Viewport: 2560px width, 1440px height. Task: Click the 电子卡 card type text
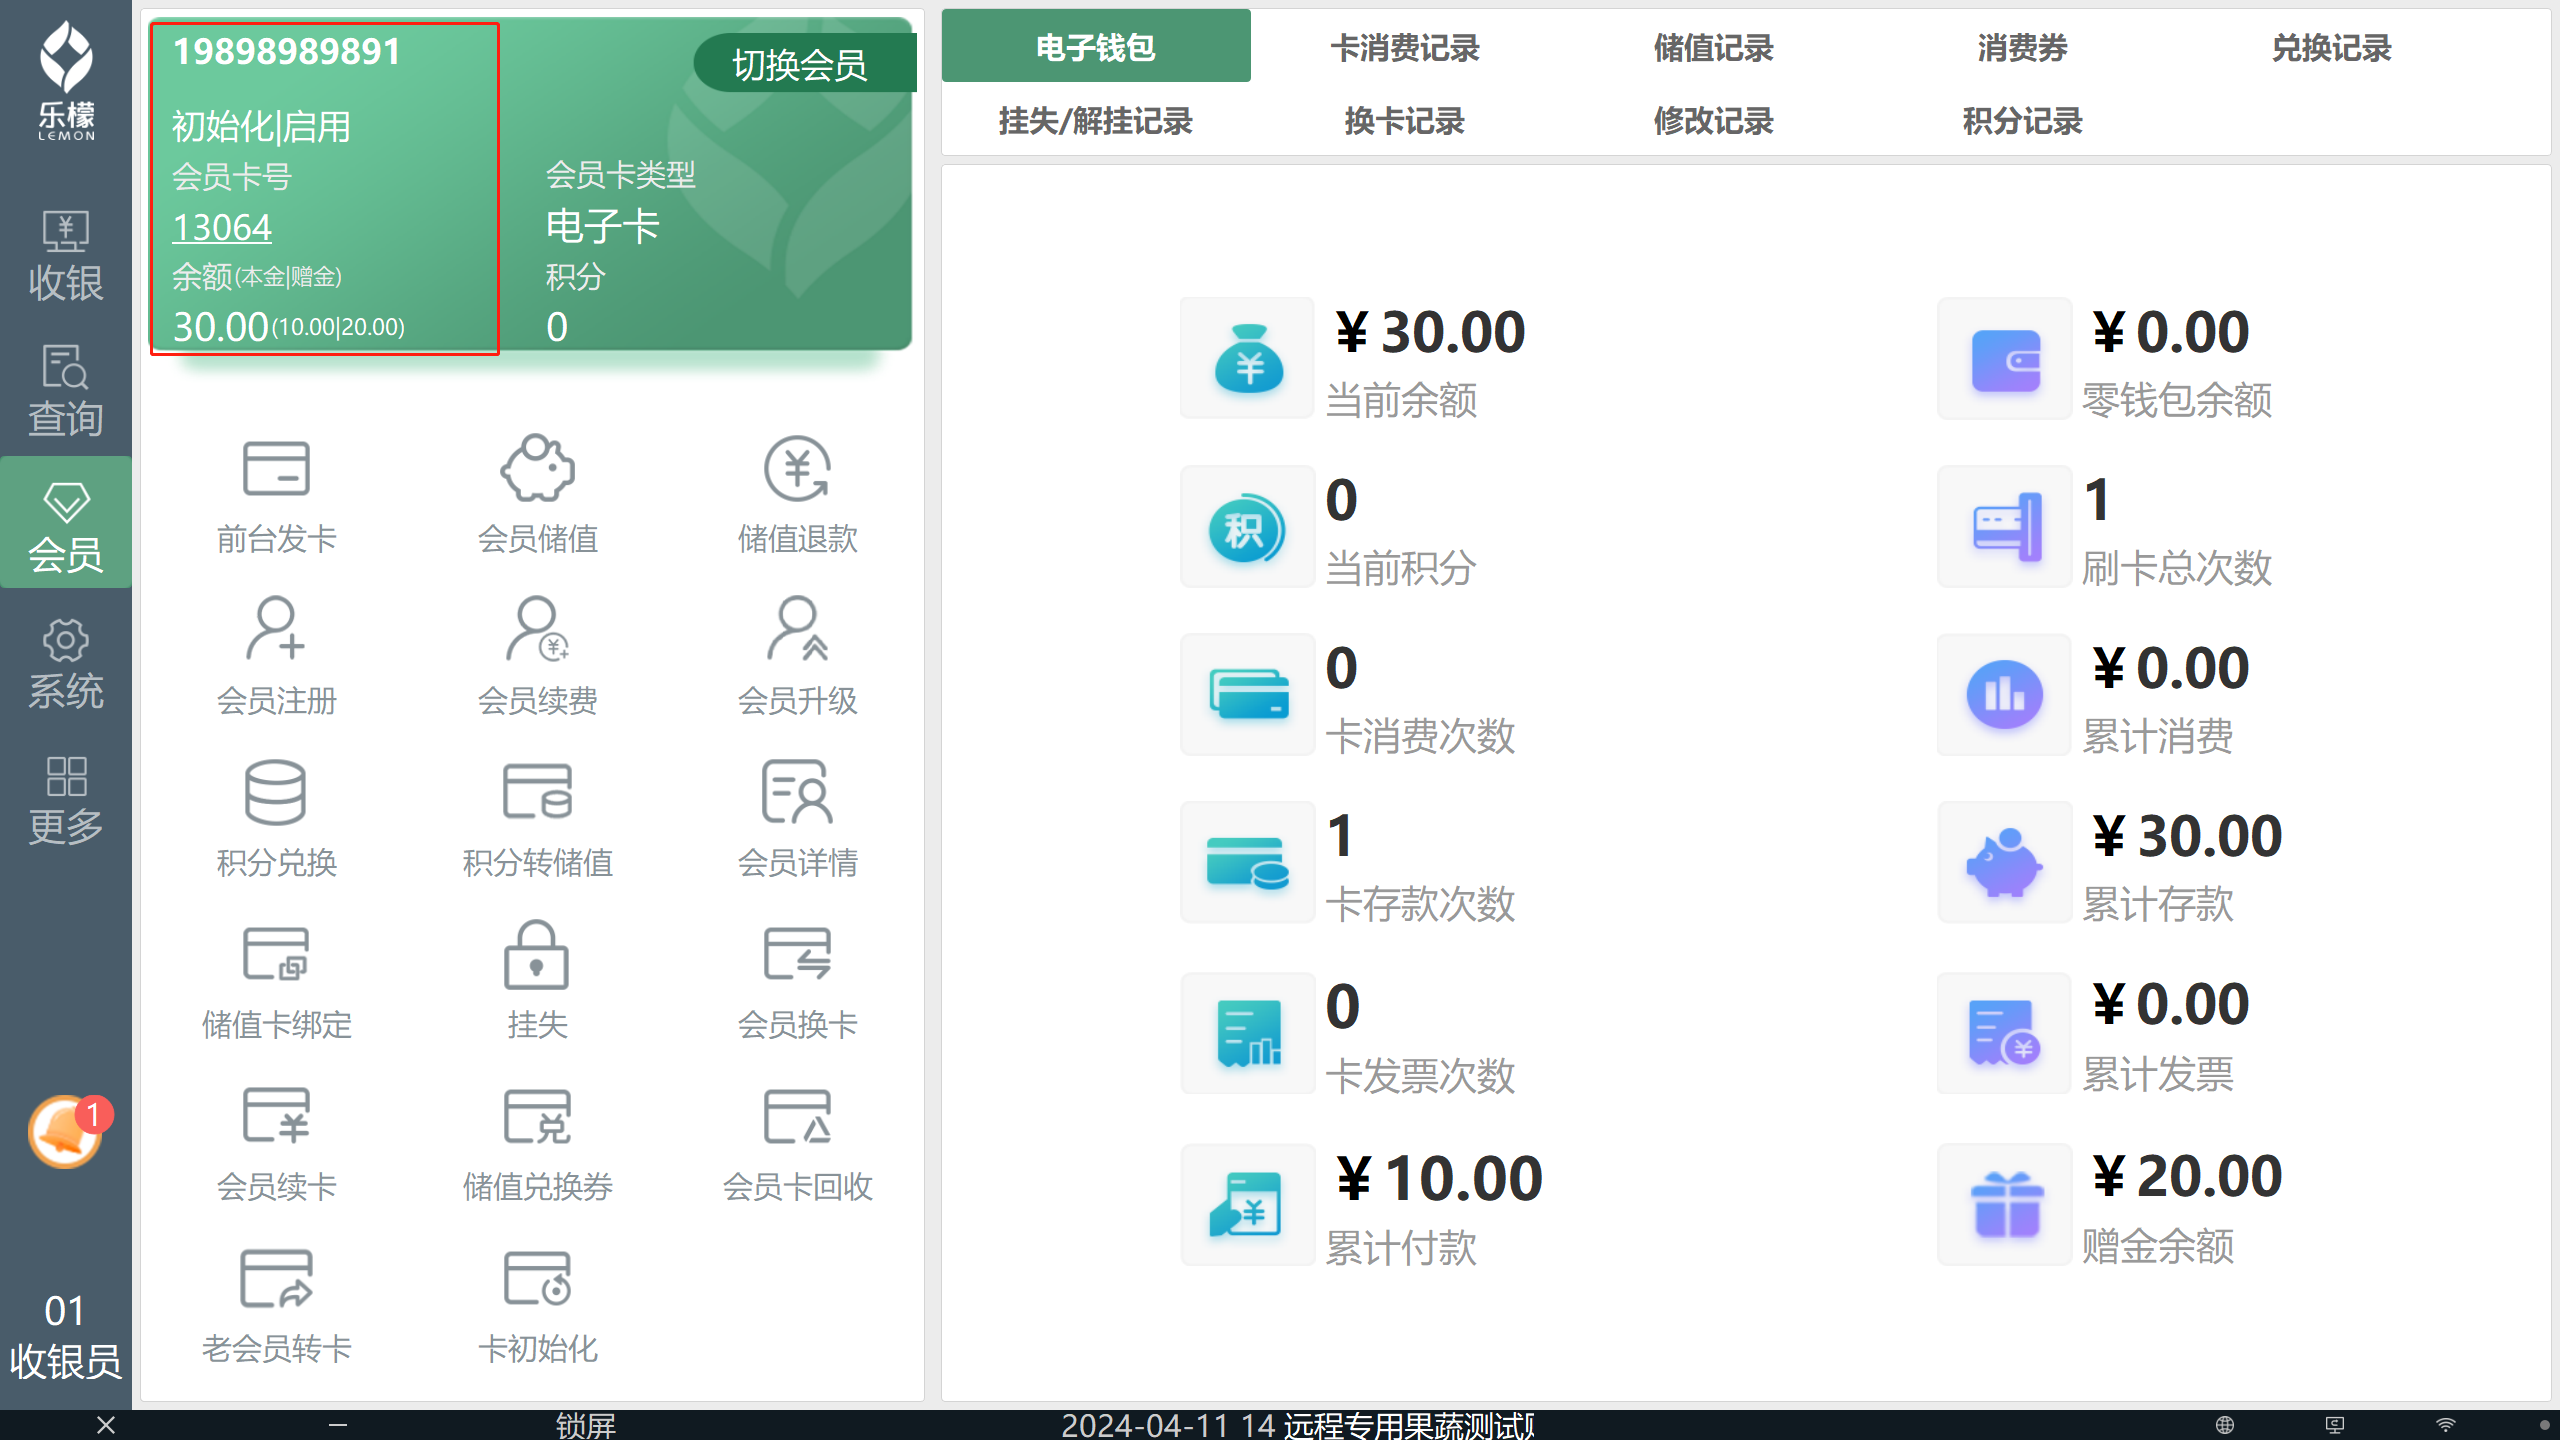pos(603,226)
